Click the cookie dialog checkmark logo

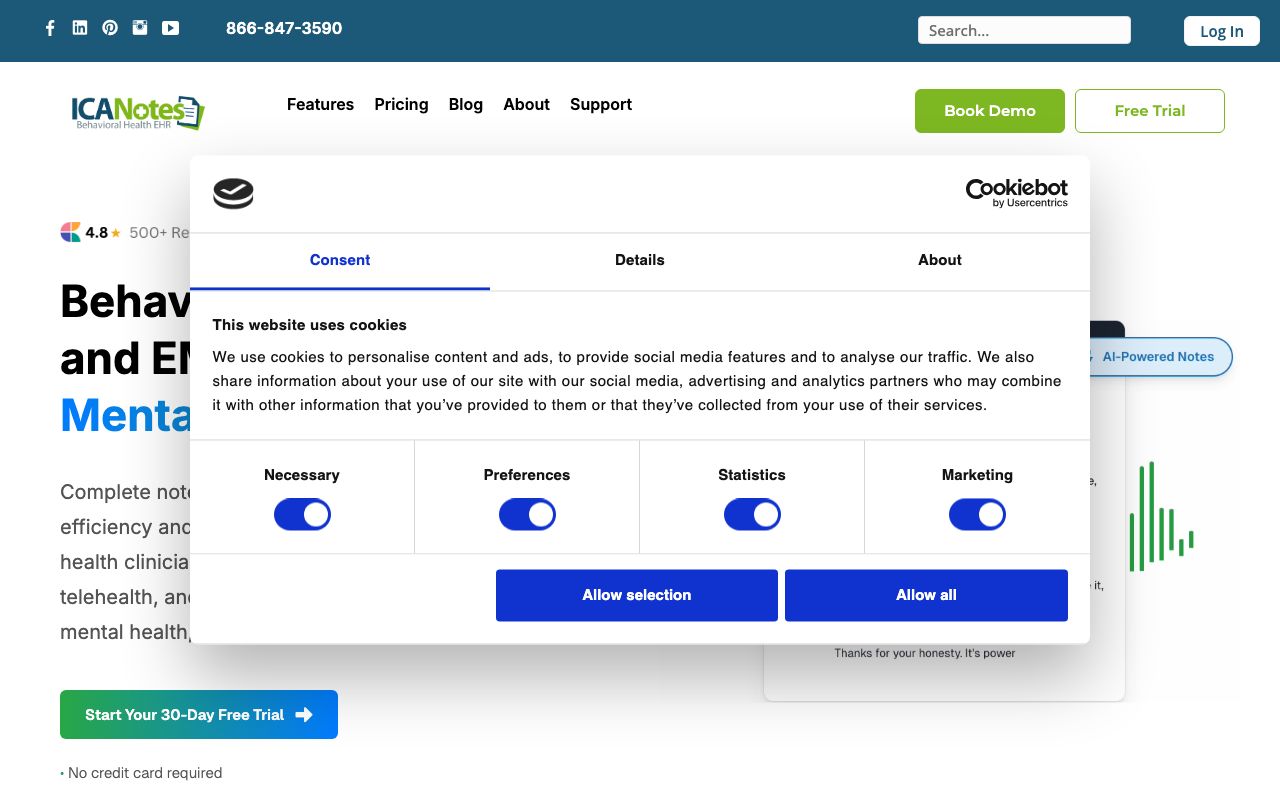(233, 193)
